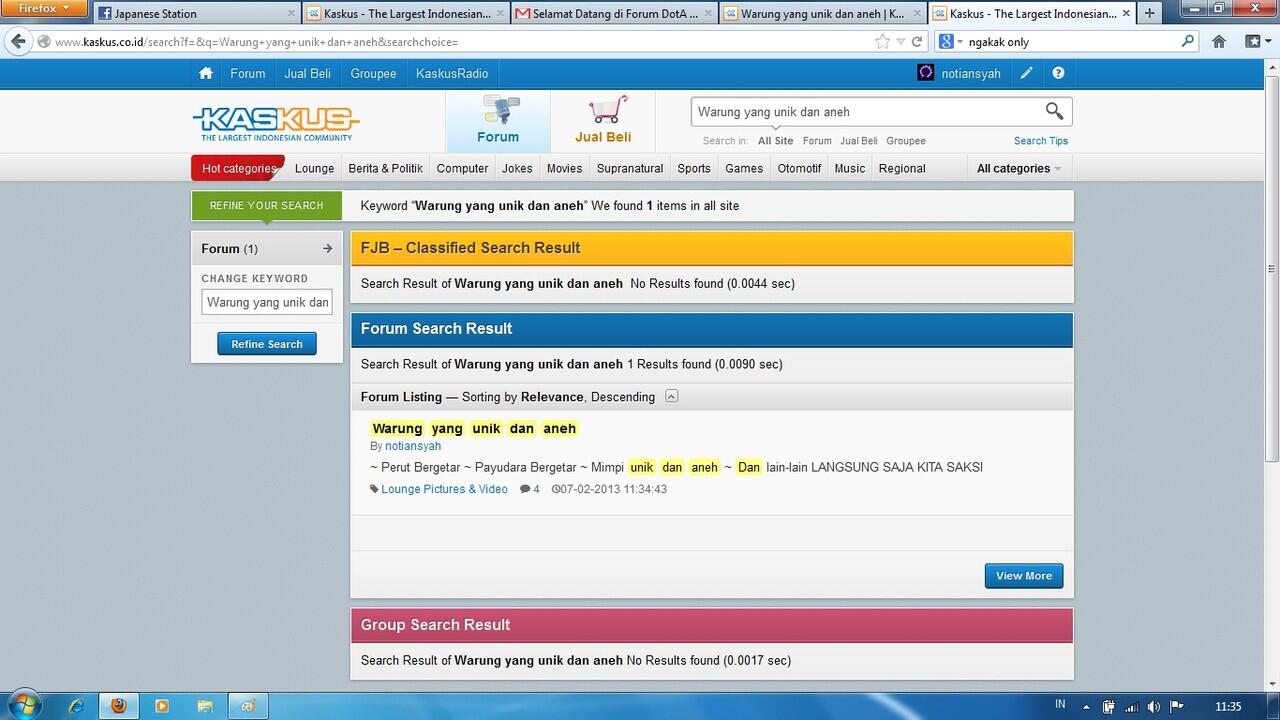The height and width of the screenshot is (720, 1280).
Task: Click the magnifier icon in Kaskus search box
Action: click(x=1054, y=111)
